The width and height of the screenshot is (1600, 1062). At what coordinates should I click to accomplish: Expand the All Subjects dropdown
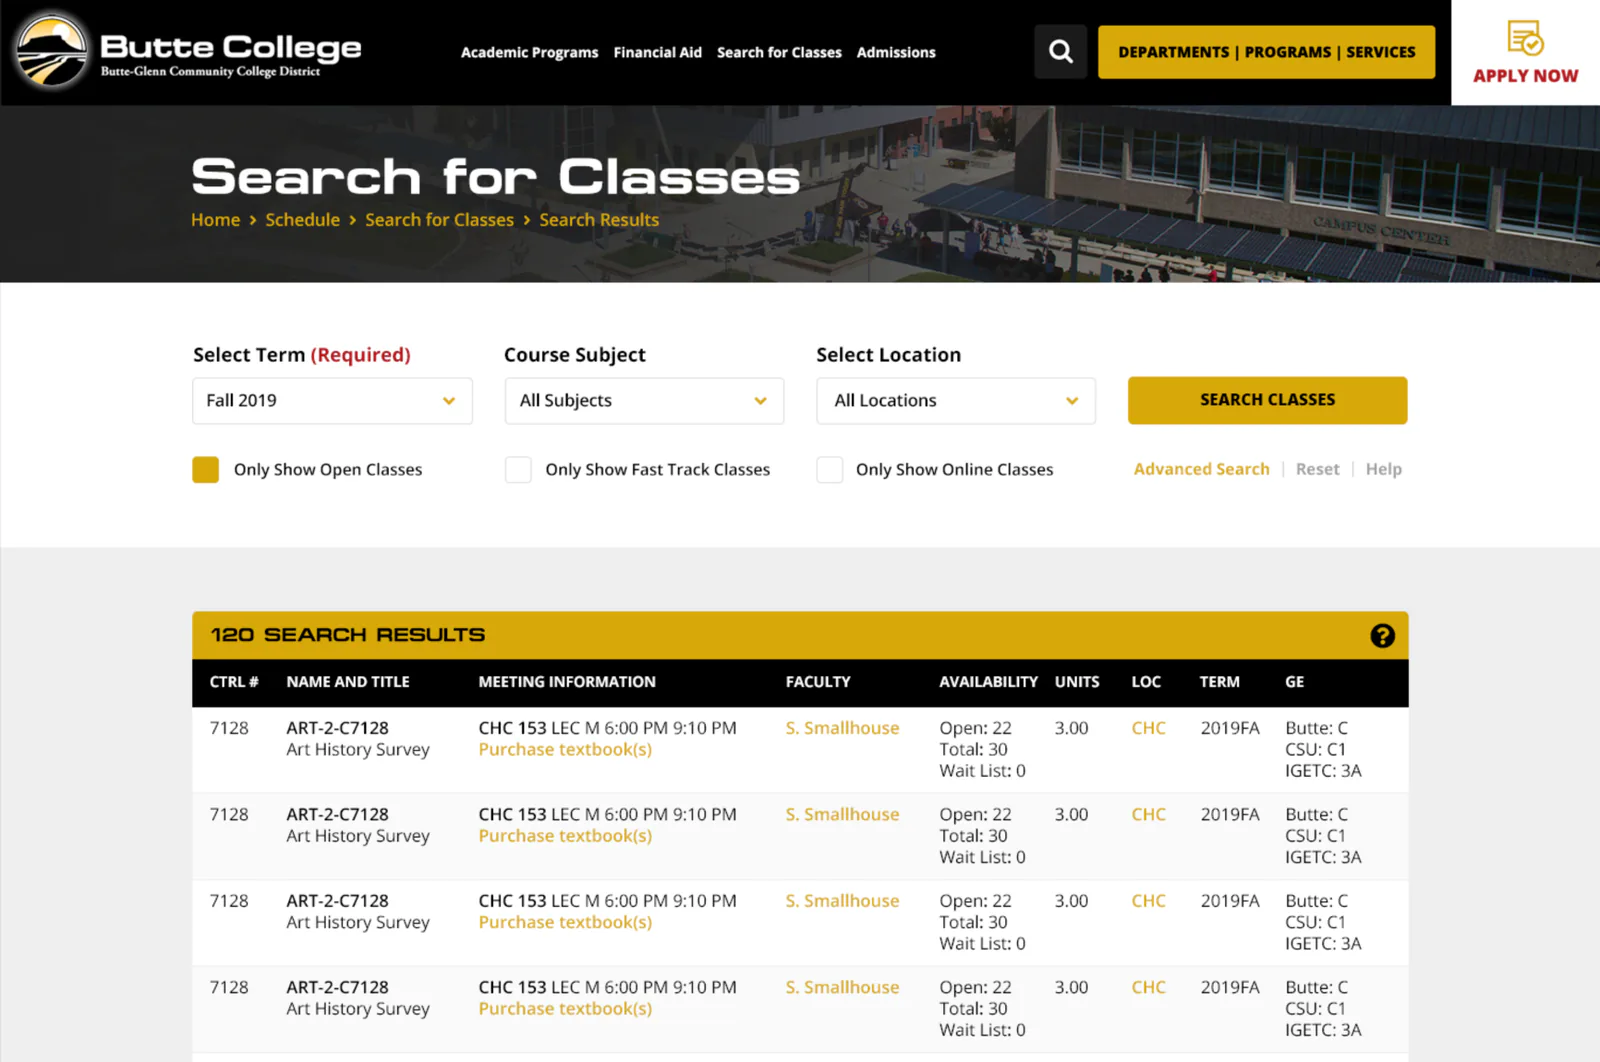coord(644,401)
